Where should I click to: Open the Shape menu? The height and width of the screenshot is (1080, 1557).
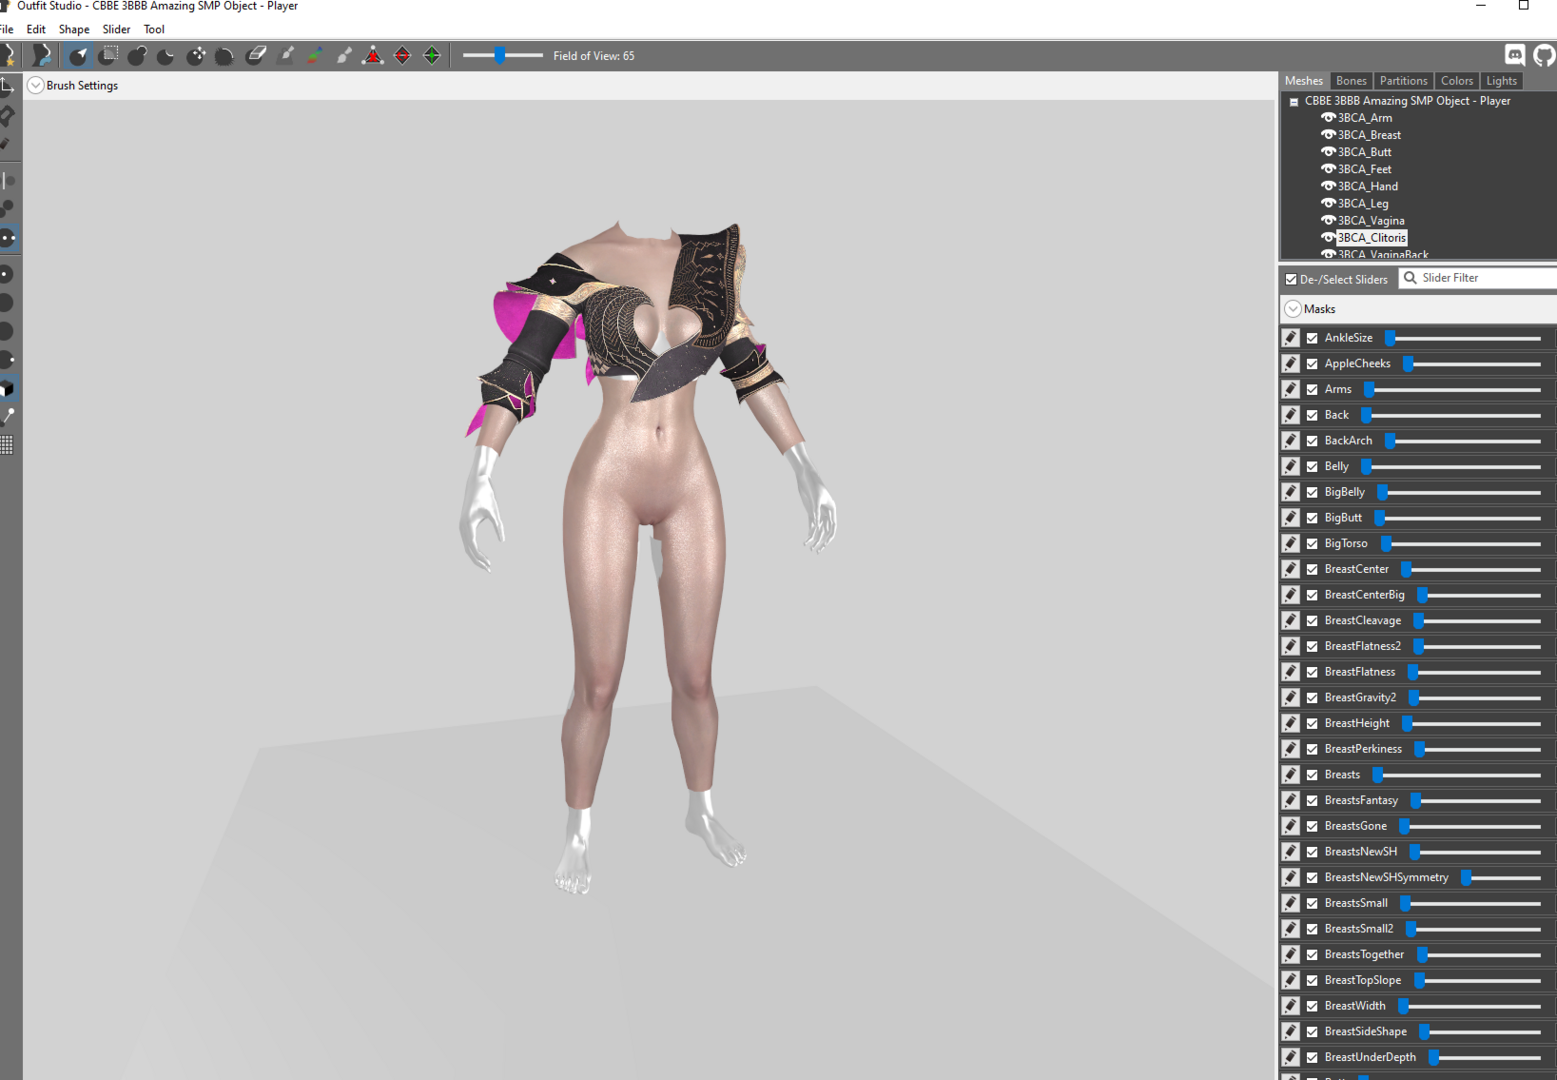pos(74,29)
